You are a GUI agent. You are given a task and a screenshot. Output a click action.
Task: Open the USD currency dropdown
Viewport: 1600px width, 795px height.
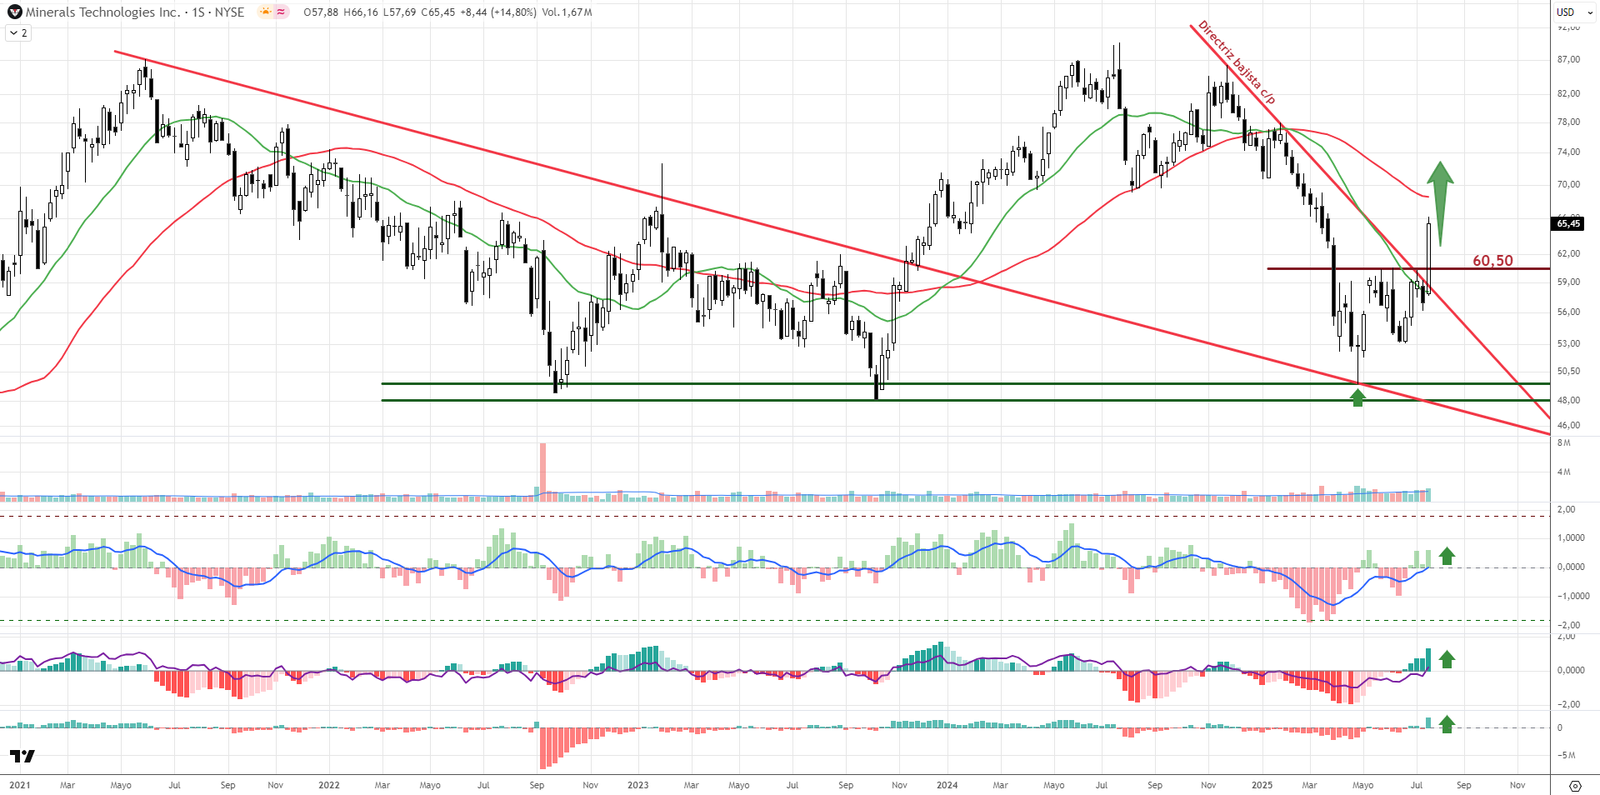[x=1575, y=12]
